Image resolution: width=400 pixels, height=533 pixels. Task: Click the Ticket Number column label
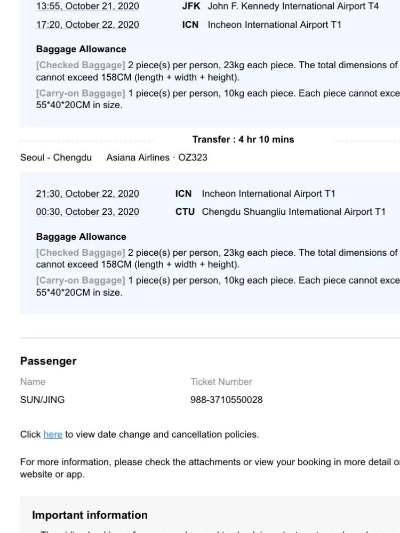221,382
